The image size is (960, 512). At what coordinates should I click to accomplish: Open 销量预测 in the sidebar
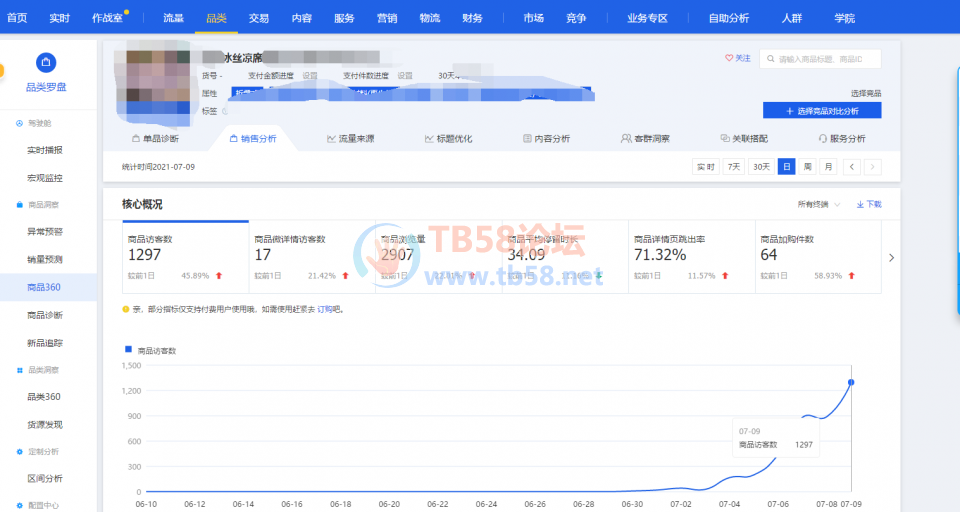45,259
